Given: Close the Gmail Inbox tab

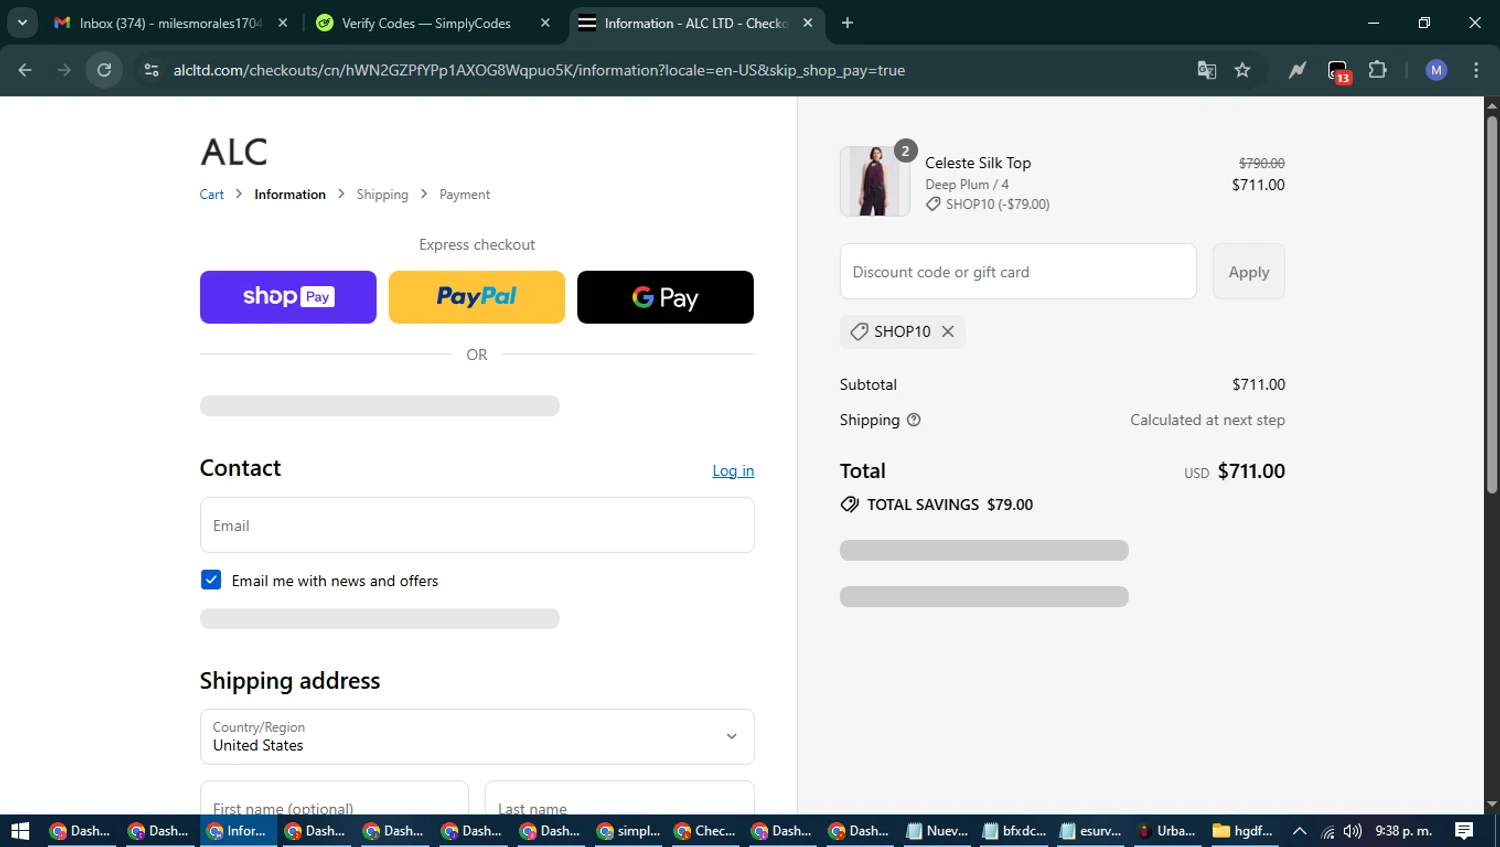Looking at the screenshot, I should 283,23.
